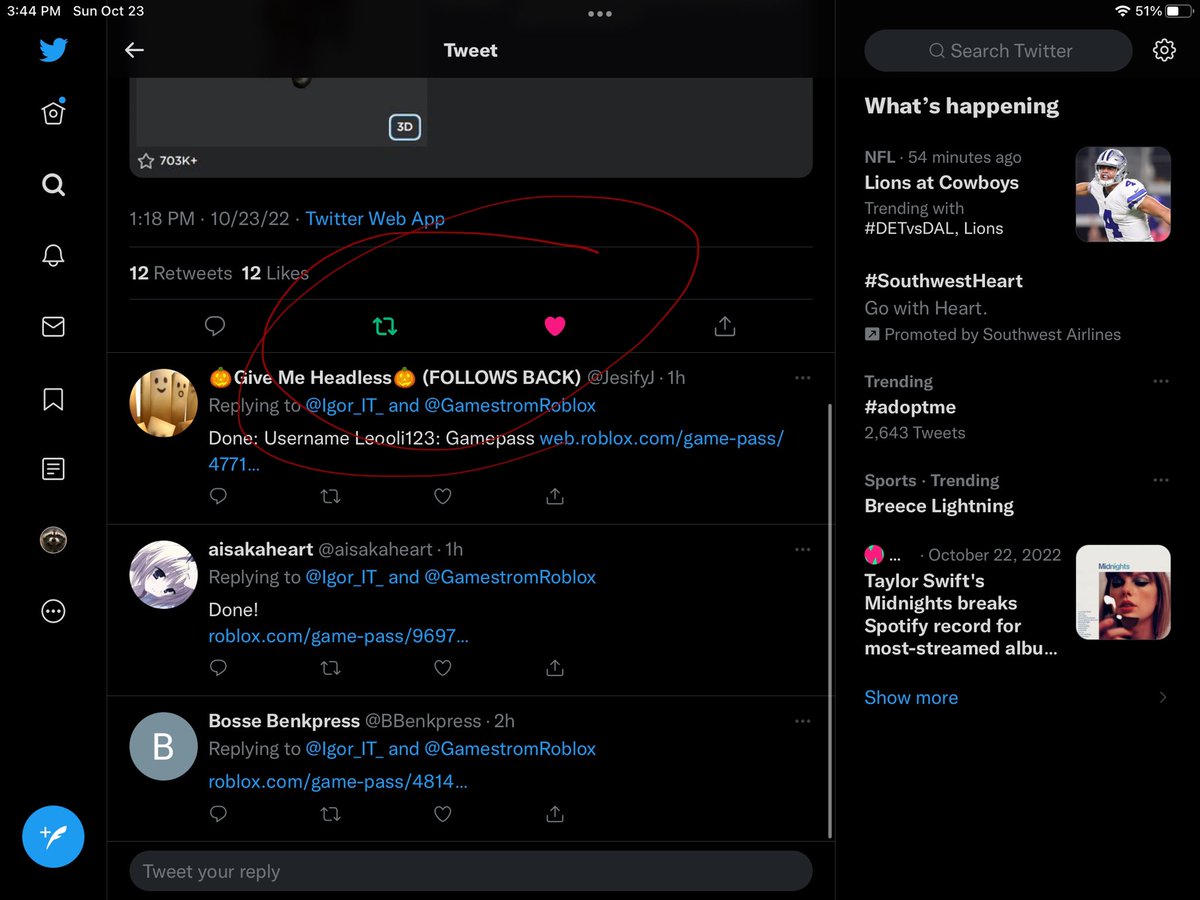Share the Give Me Headless reply

pos(555,496)
